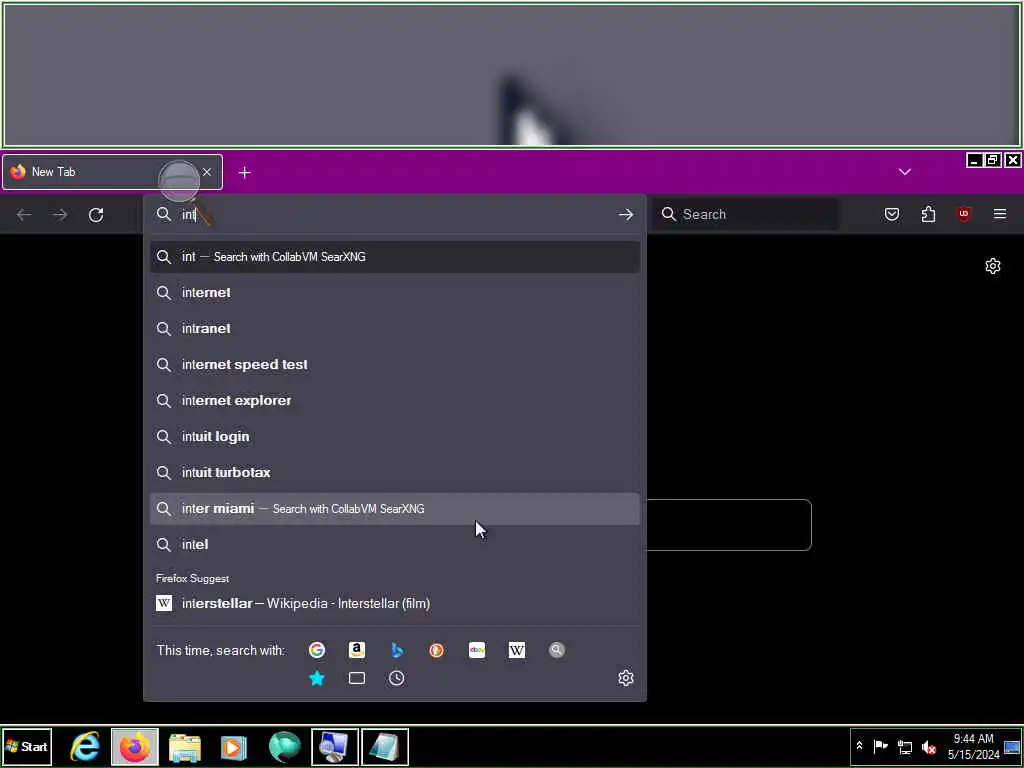Open the monitor with magnifier taskbar app
This screenshot has height=768, width=1024.
pyautogui.click(x=334, y=746)
